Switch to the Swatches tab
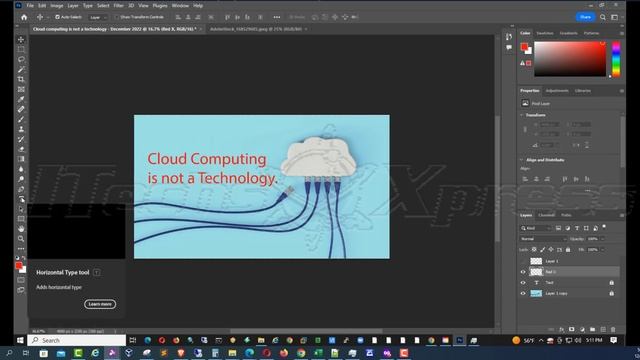The image size is (640, 360). pos(544,33)
